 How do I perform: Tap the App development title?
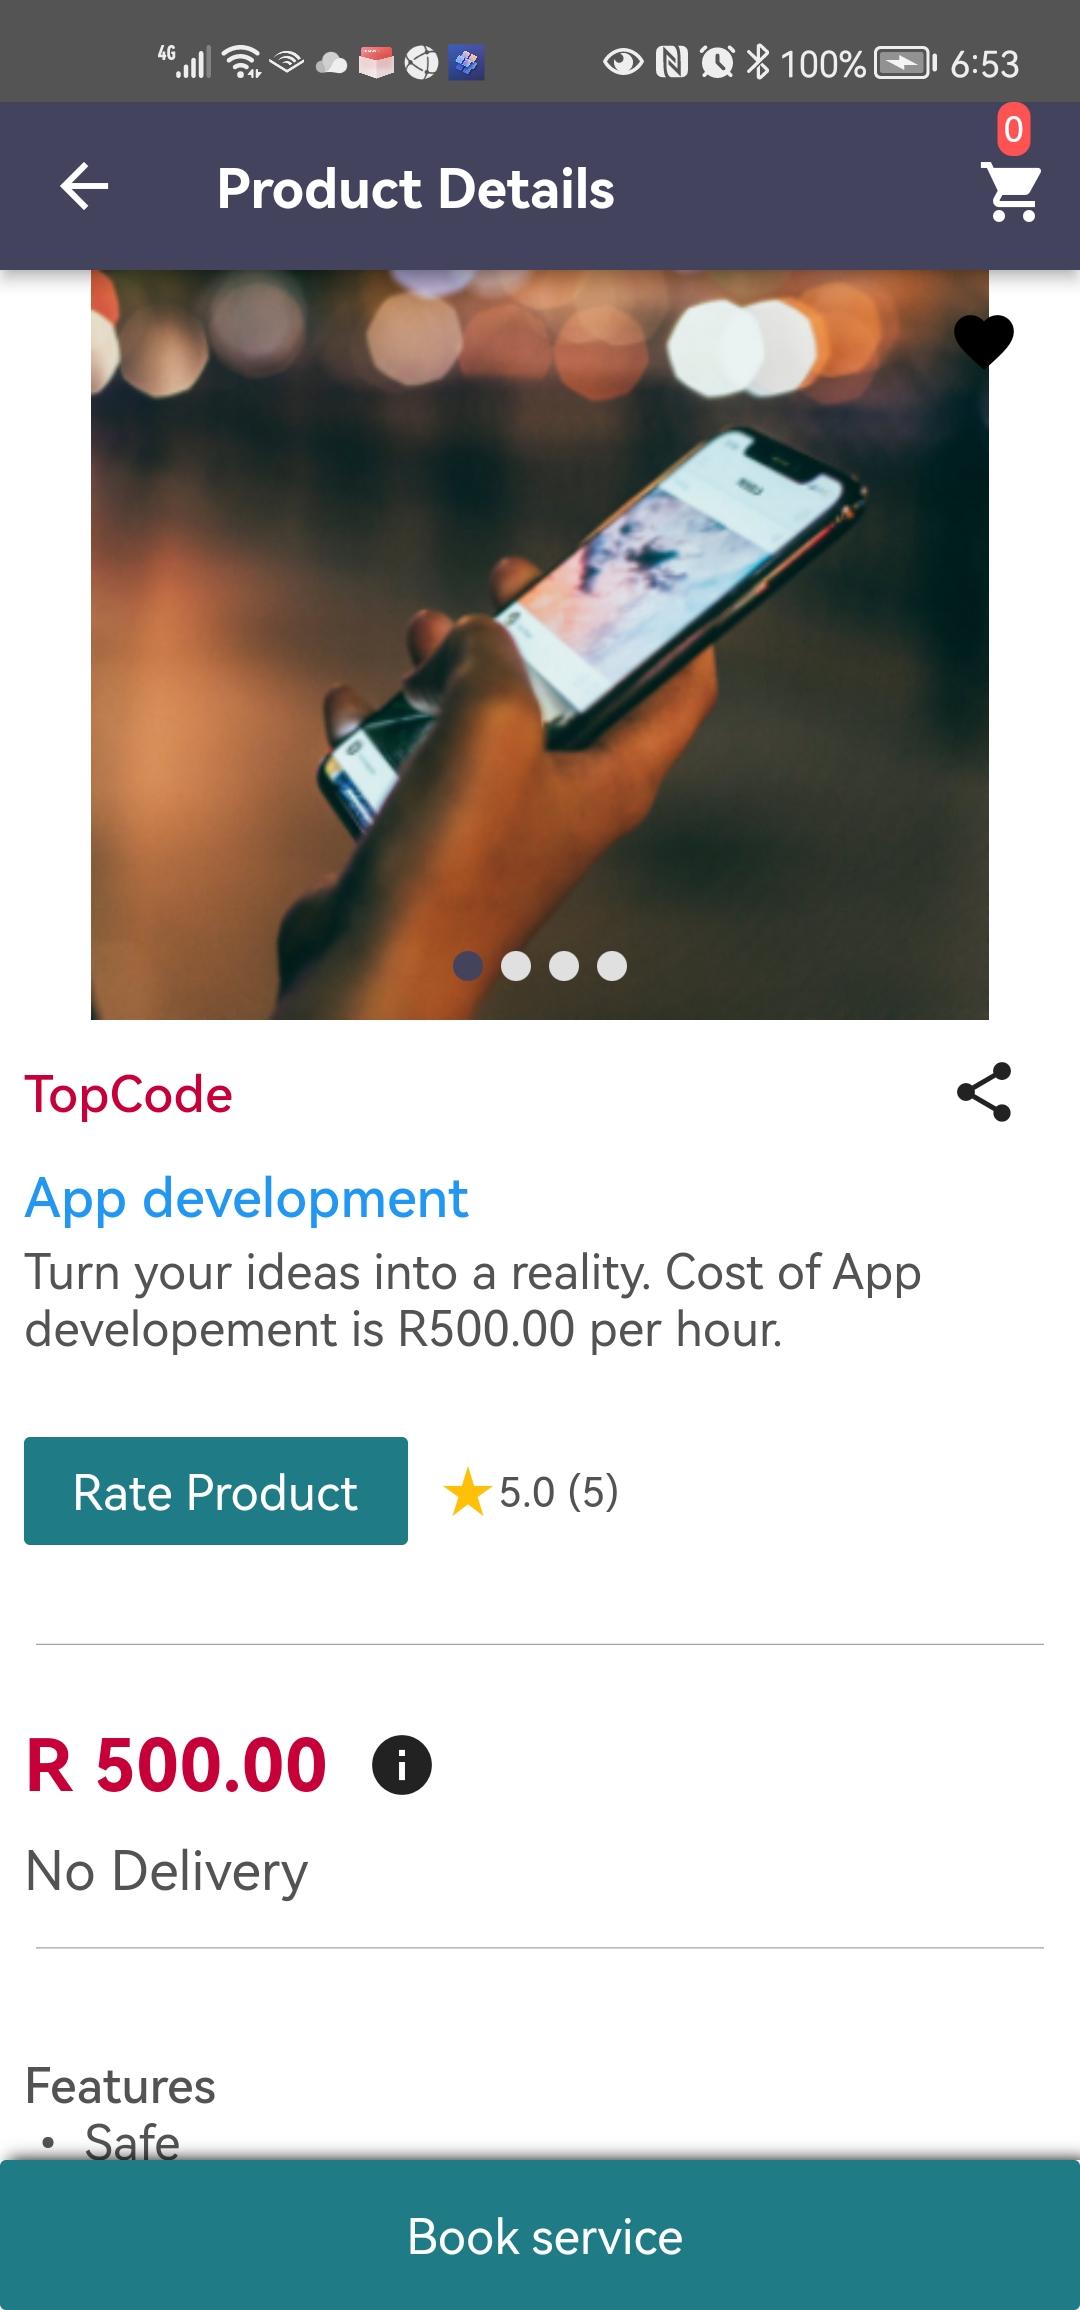tap(246, 1198)
